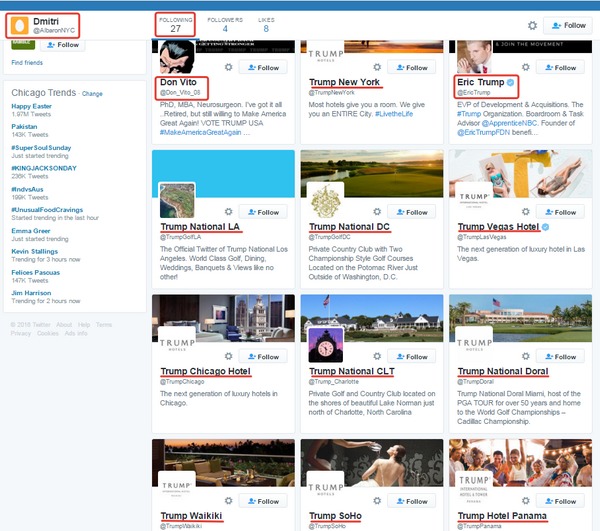This screenshot has width=600, height=531.
Task: Open Trump National LA profile name
Action: click(x=200, y=227)
